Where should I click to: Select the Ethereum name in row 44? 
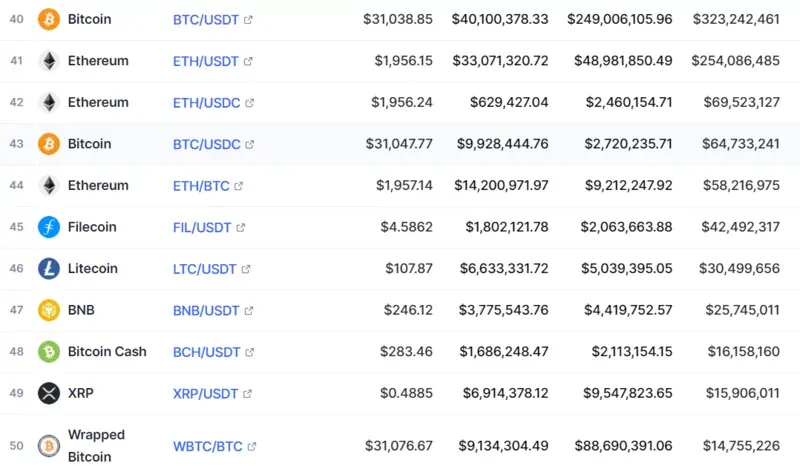[98, 185]
